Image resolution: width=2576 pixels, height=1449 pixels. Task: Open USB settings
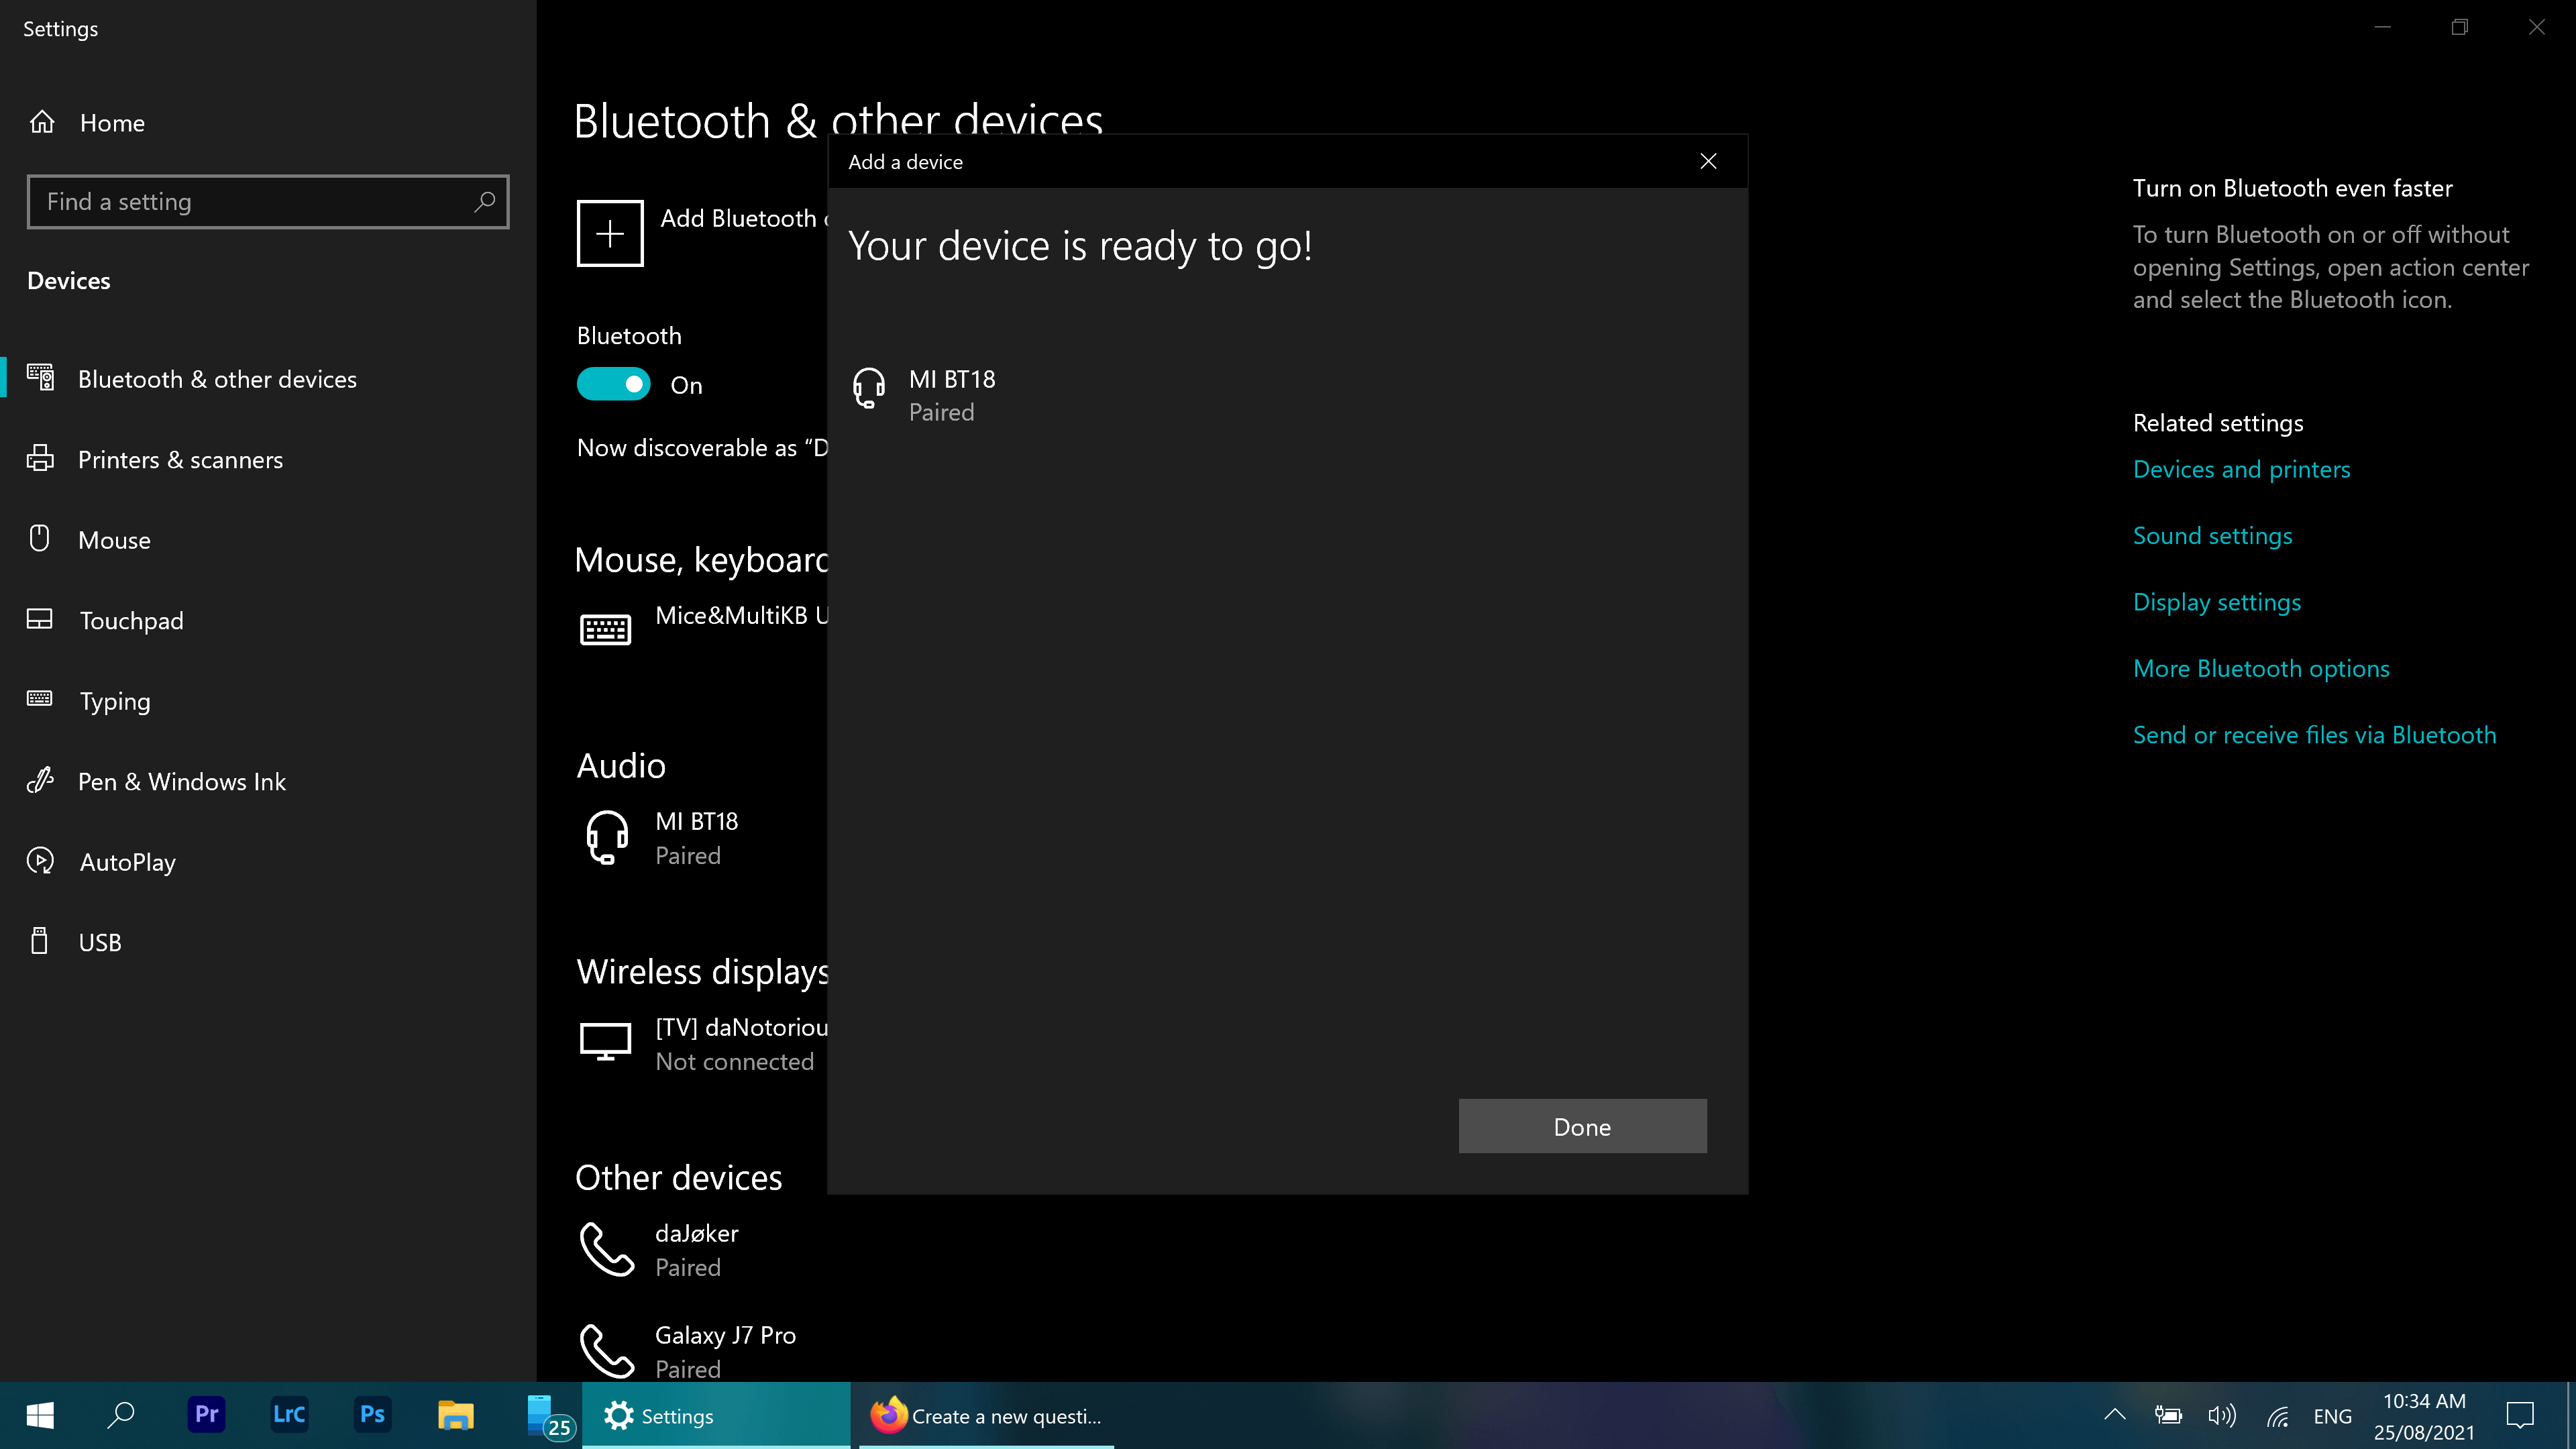268,942
